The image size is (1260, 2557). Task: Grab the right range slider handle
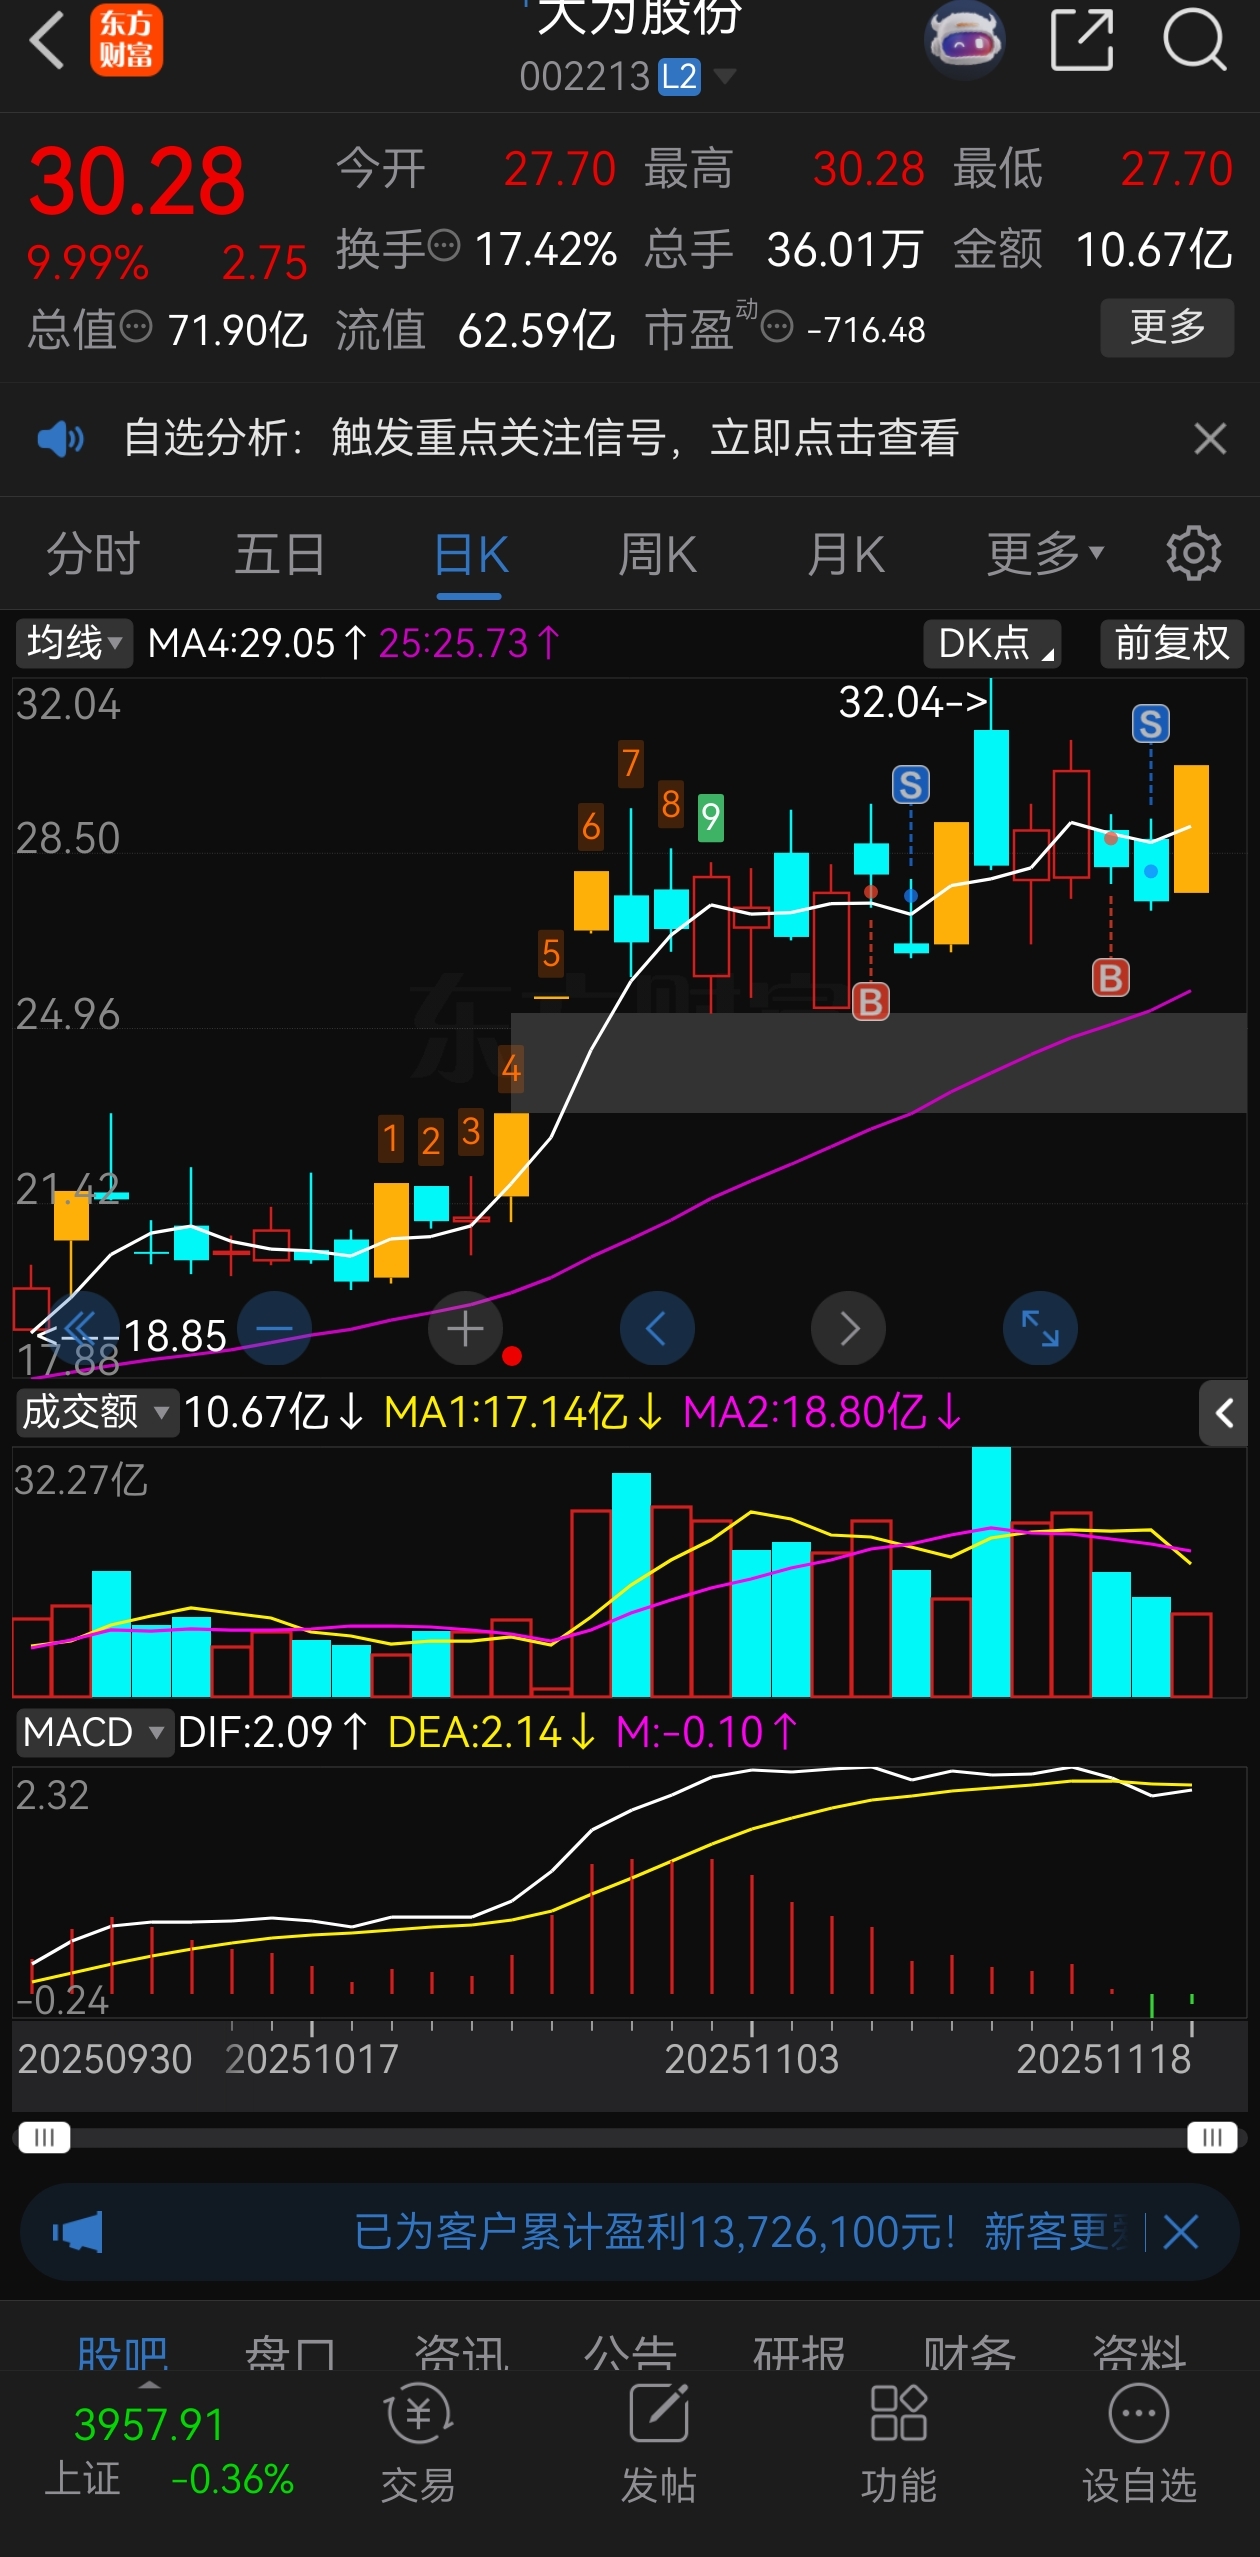pos(1213,2138)
